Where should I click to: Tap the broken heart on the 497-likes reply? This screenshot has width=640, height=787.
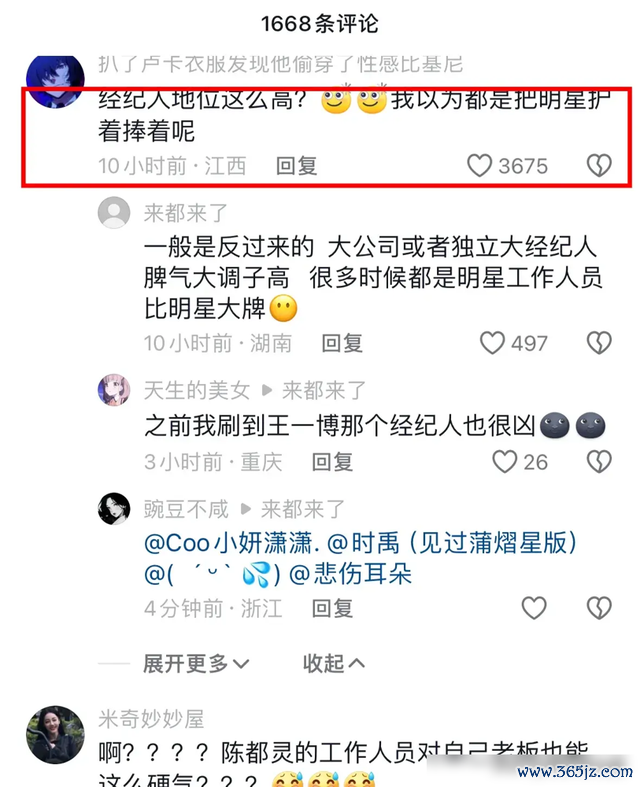coord(599,343)
